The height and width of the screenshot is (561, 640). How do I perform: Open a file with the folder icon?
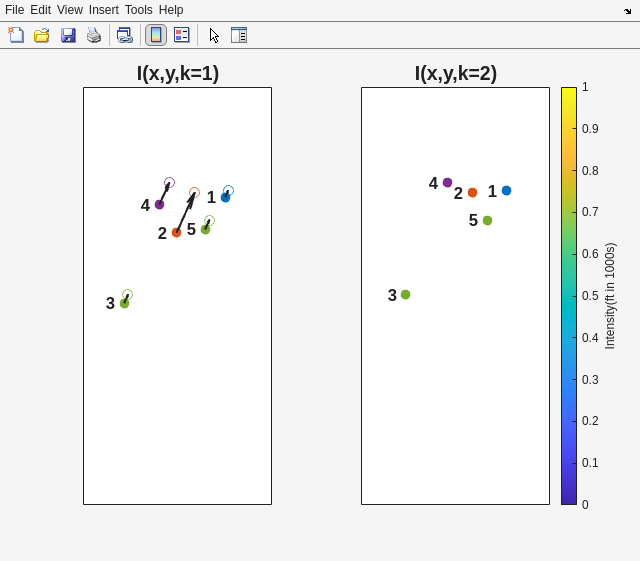tap(42, 35)
